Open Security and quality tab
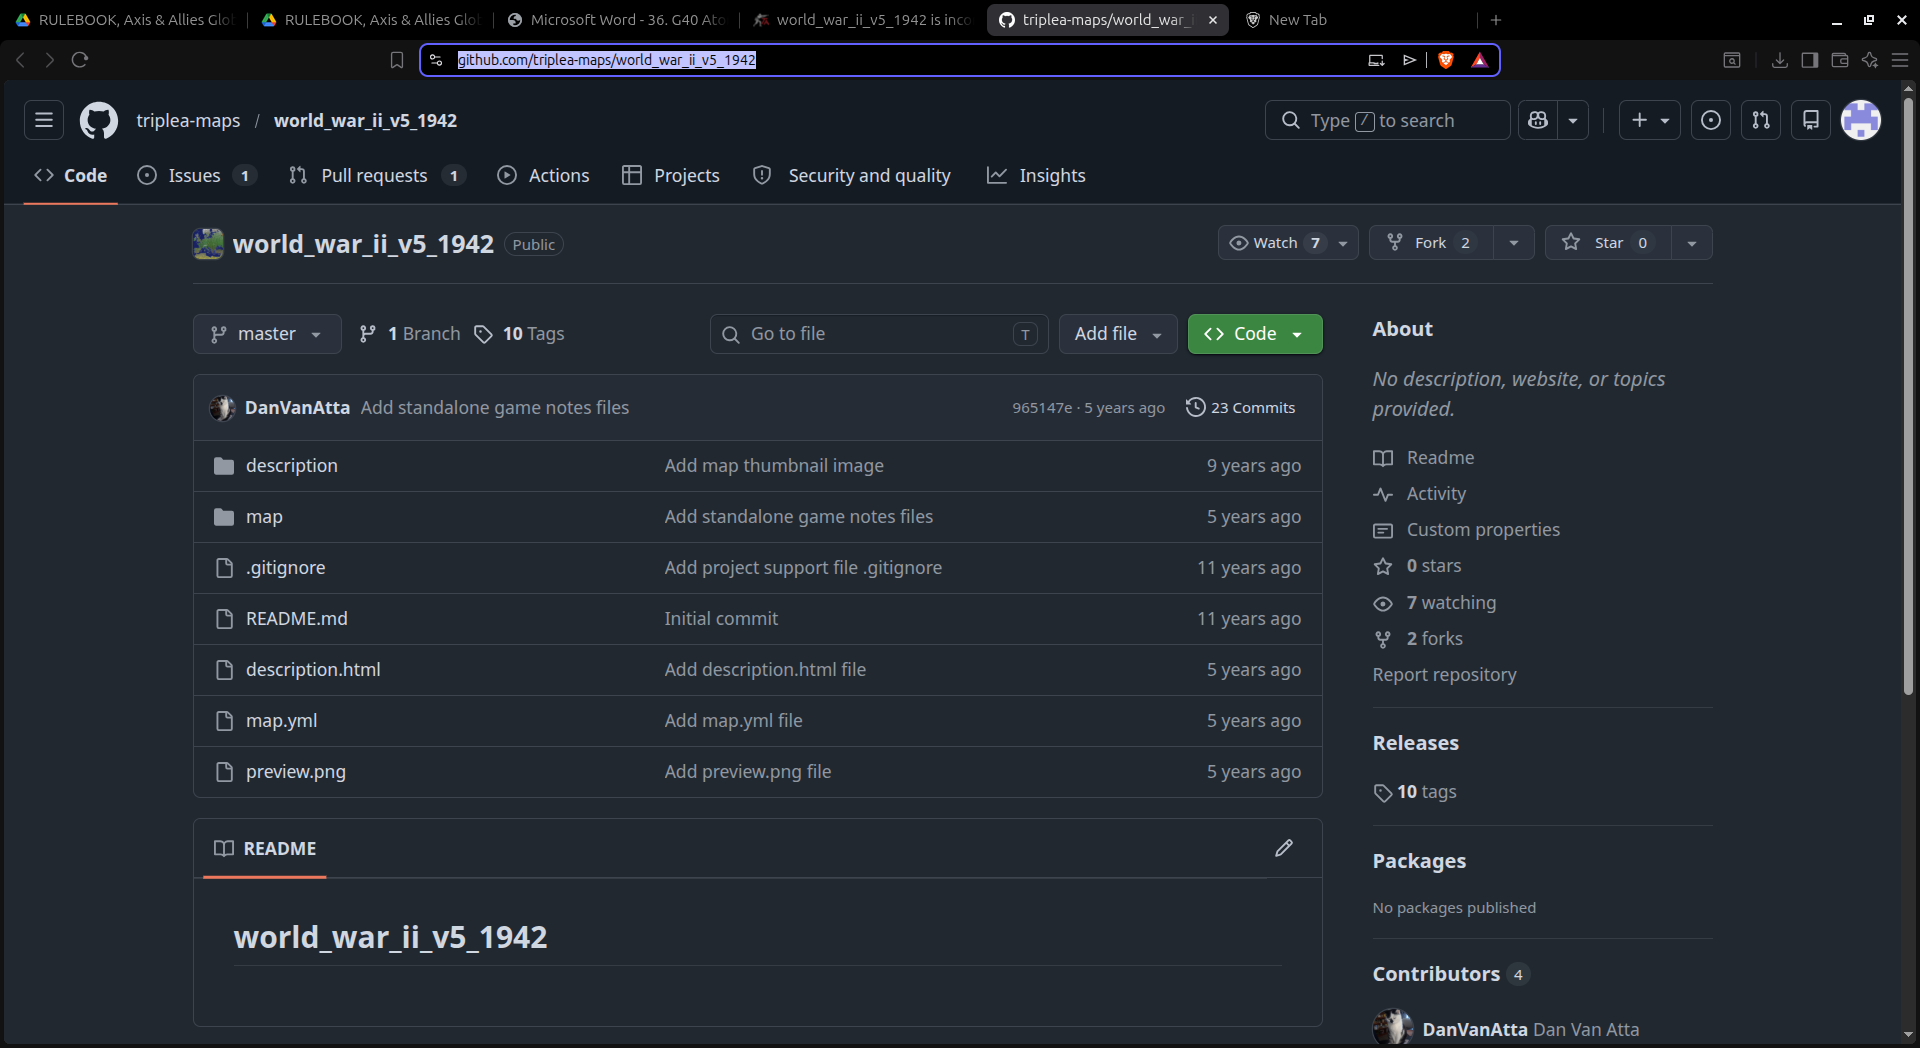 [x=852, y=175]
